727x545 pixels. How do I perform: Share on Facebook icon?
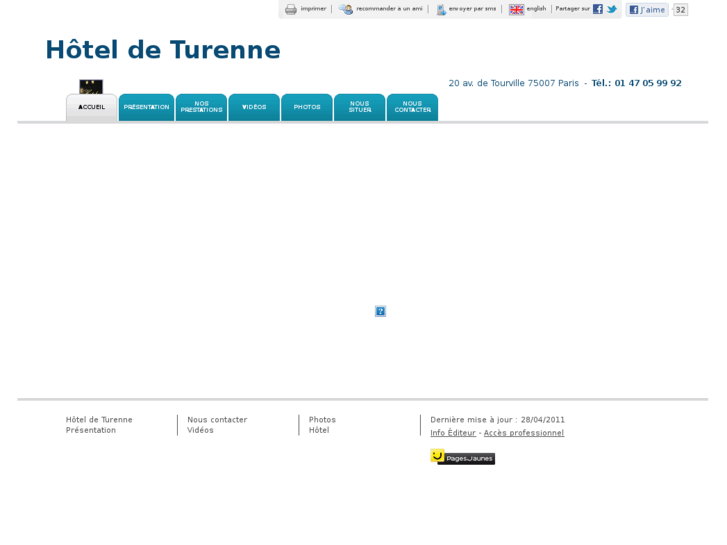click(x=598, y=9)
